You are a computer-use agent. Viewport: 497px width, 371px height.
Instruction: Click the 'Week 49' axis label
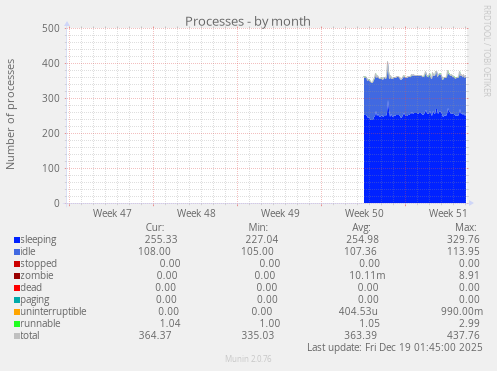(x=280, y=213)
